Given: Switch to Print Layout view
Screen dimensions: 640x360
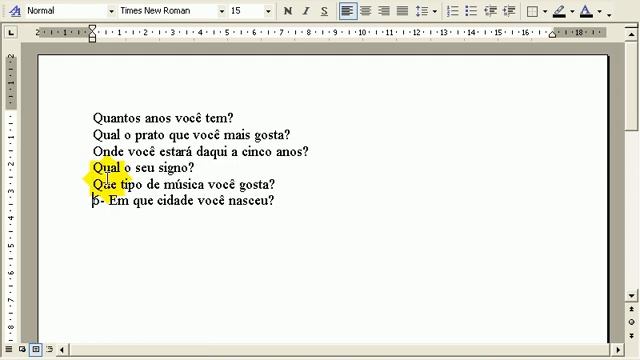Looking at the screenshot, I should click(x=36, y=349).
